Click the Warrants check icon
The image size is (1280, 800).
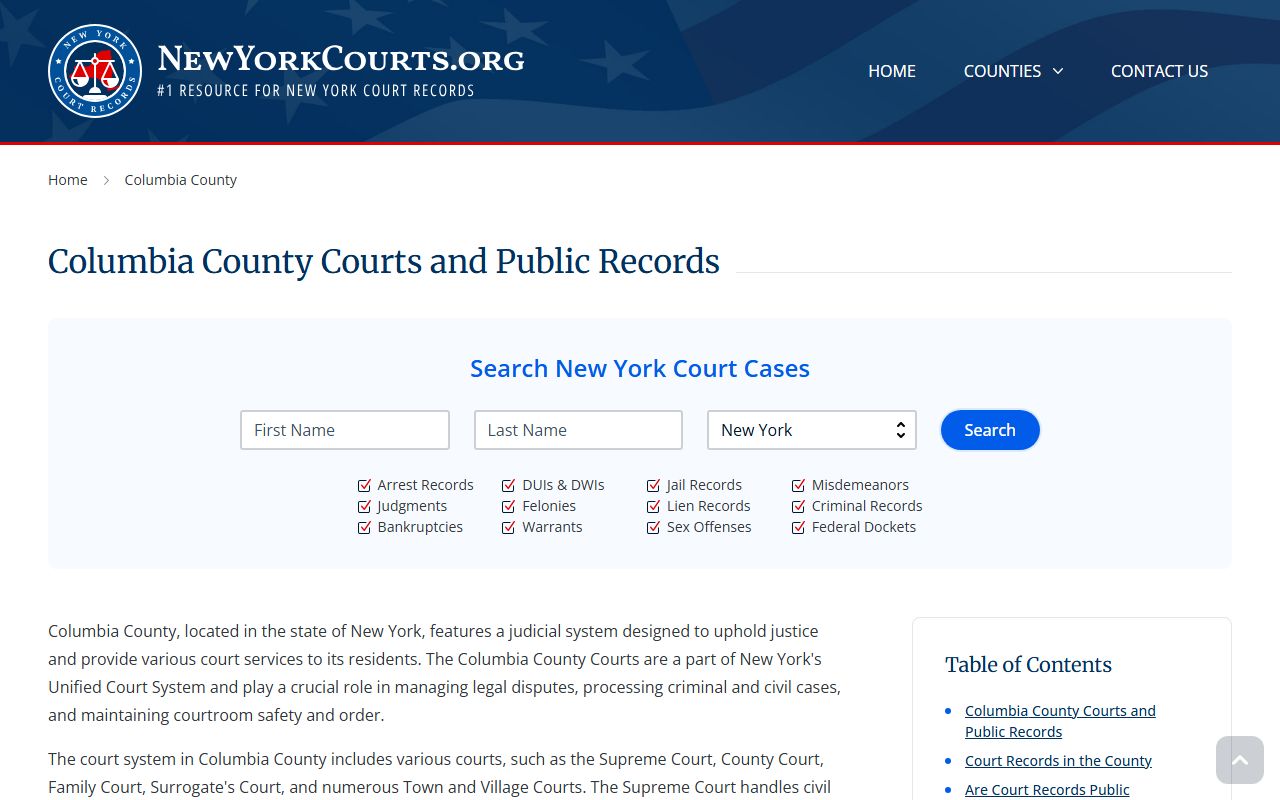click(x=509, y=527)
